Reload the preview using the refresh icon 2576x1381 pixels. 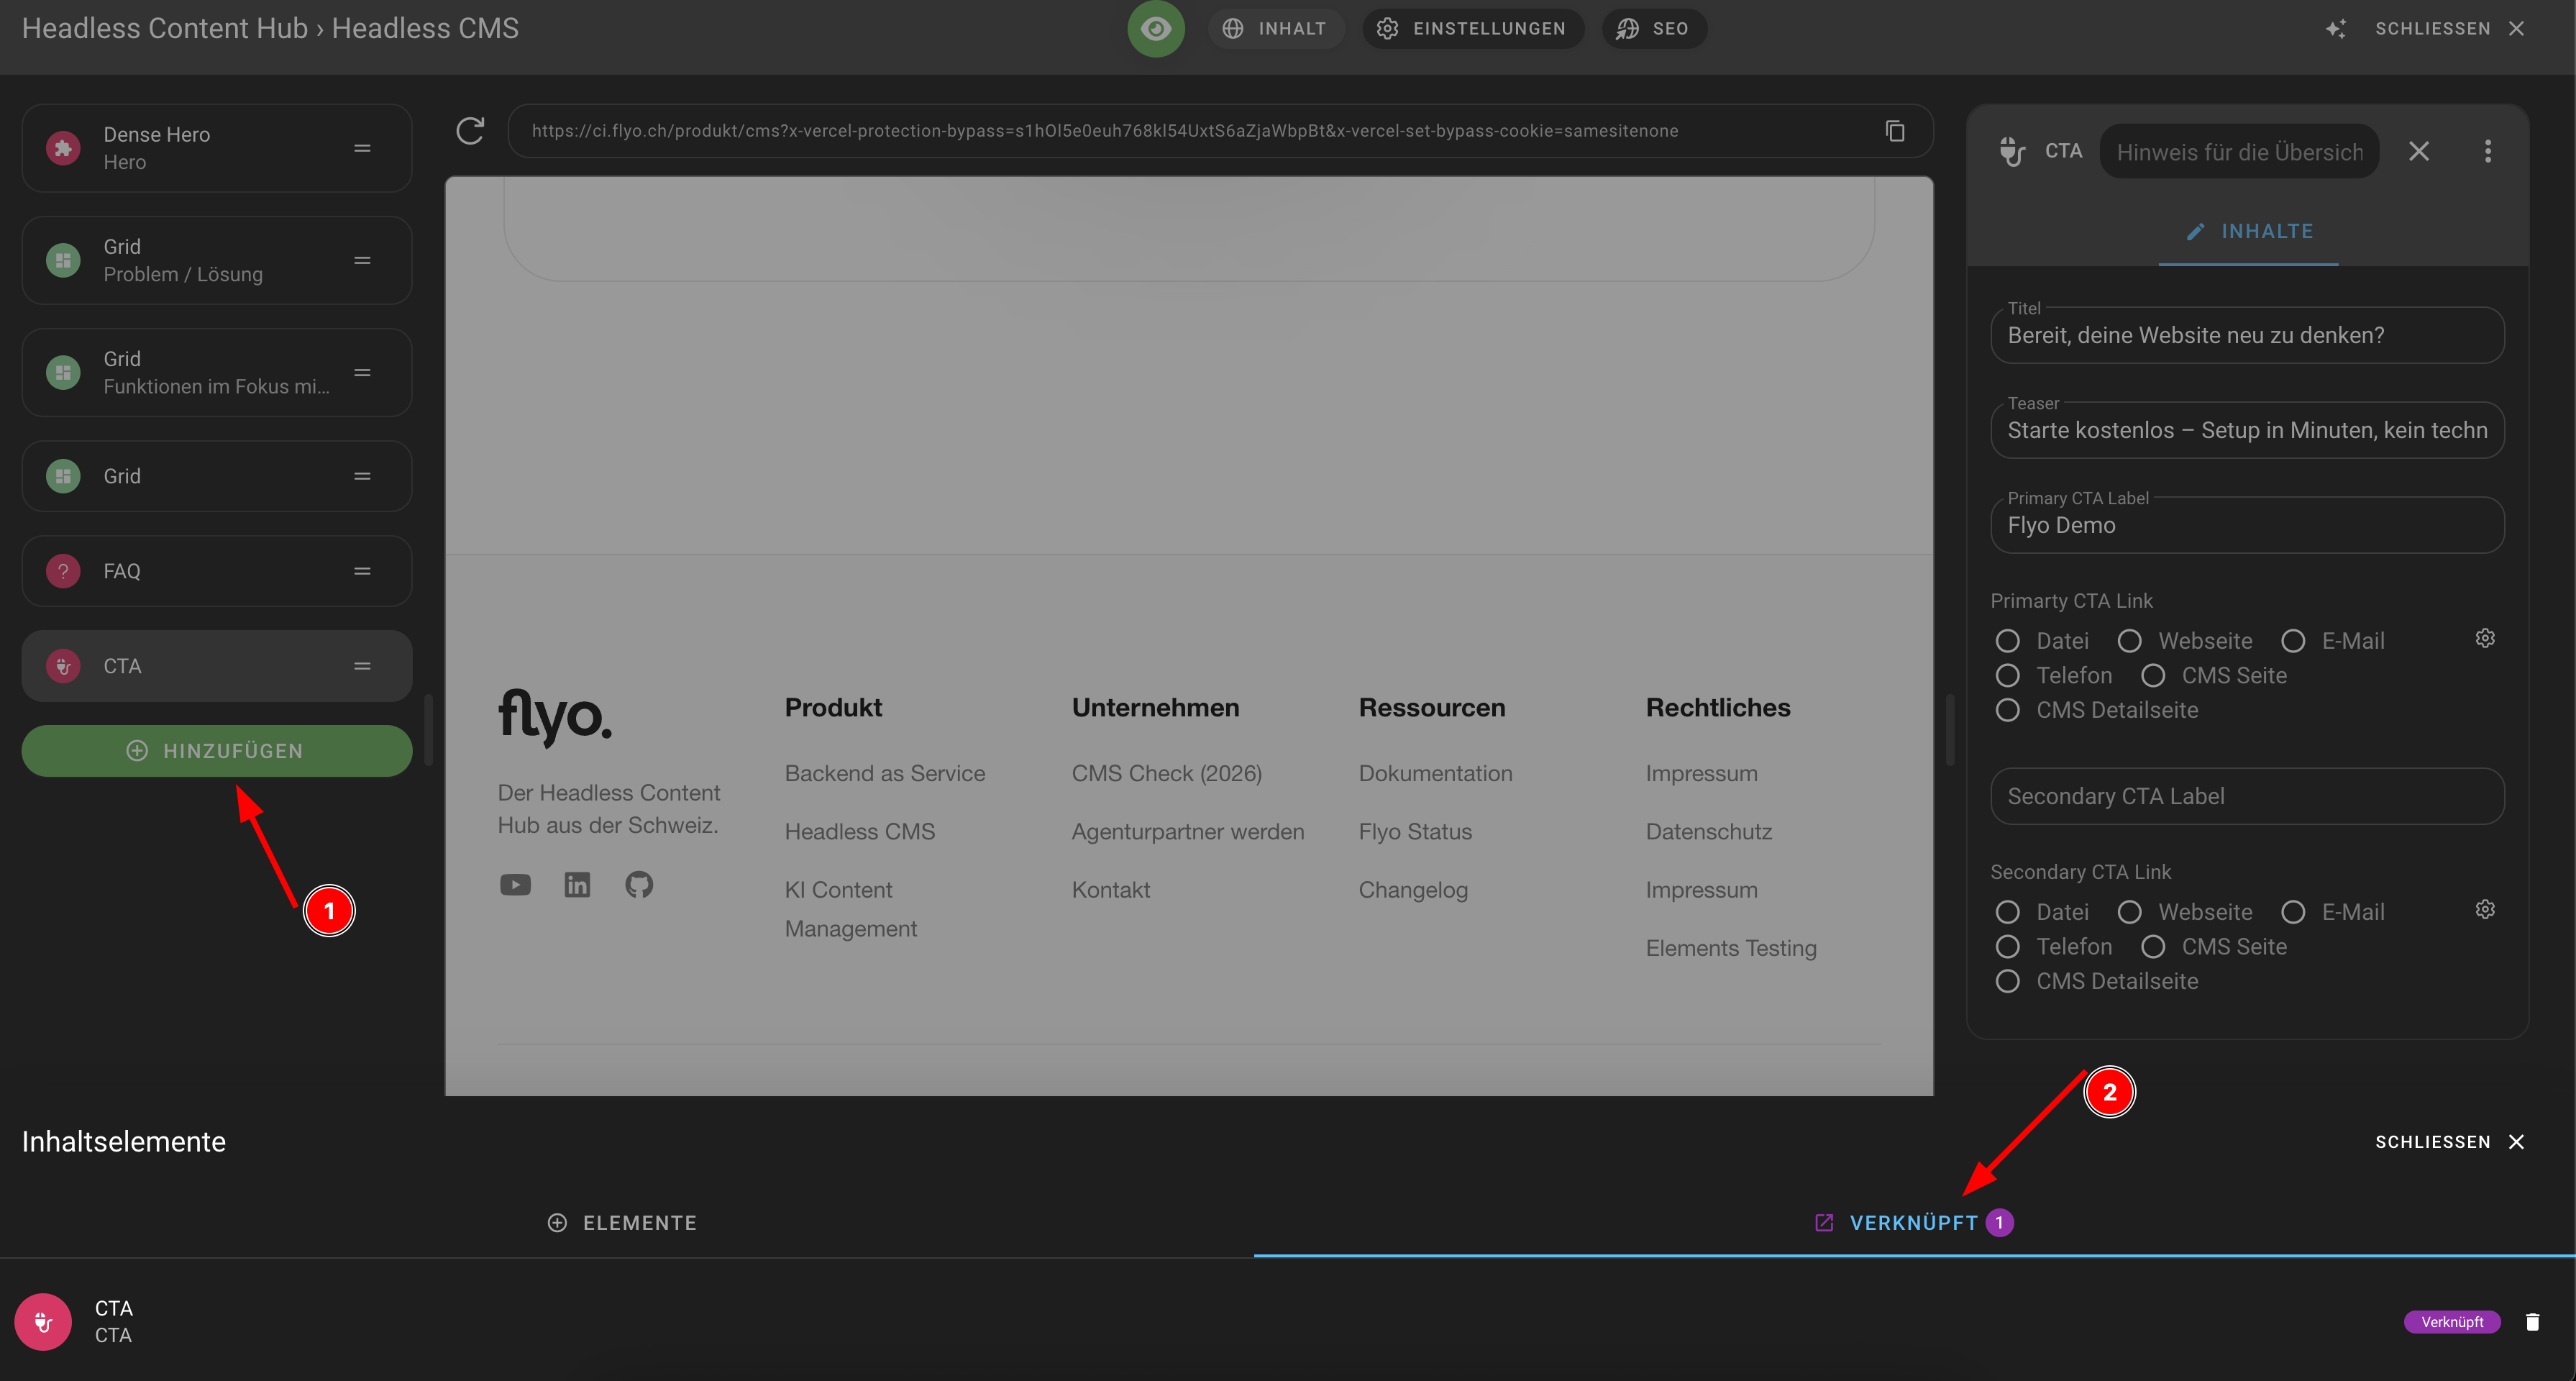click(470, 130)
